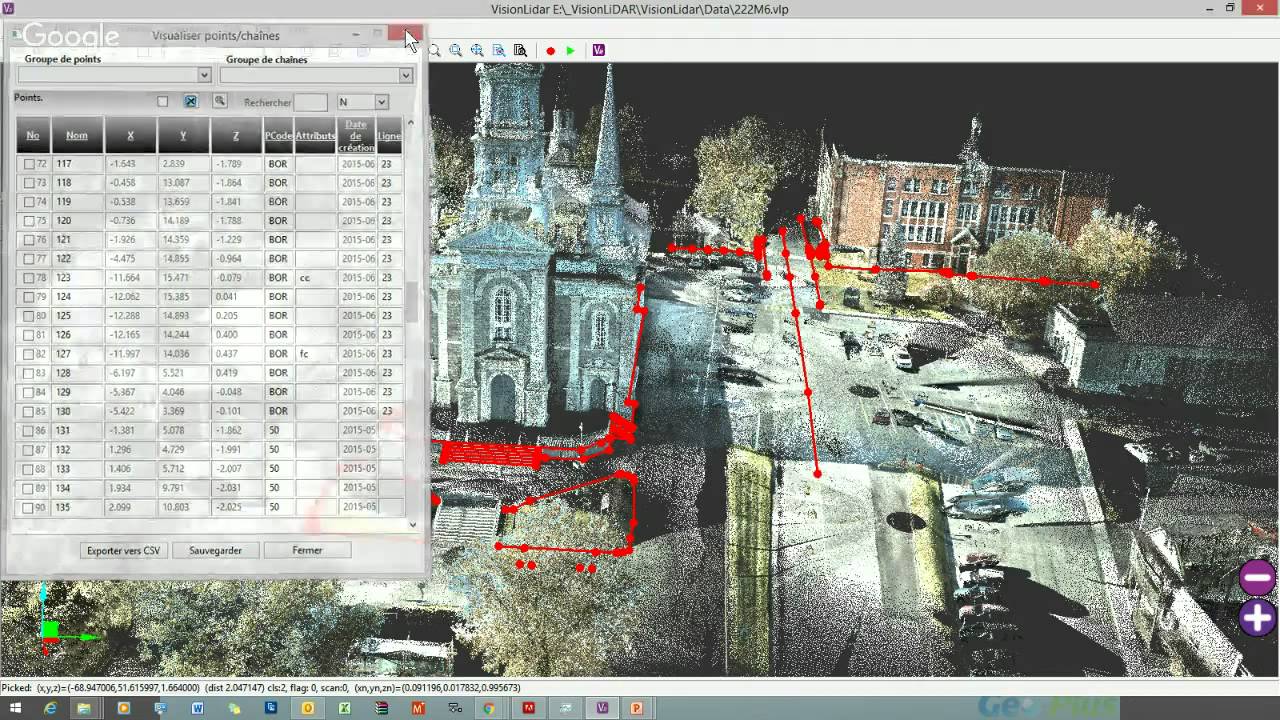Click Y value 13.087 of point 118
1280x720 pixels.
tap(183, 183)
